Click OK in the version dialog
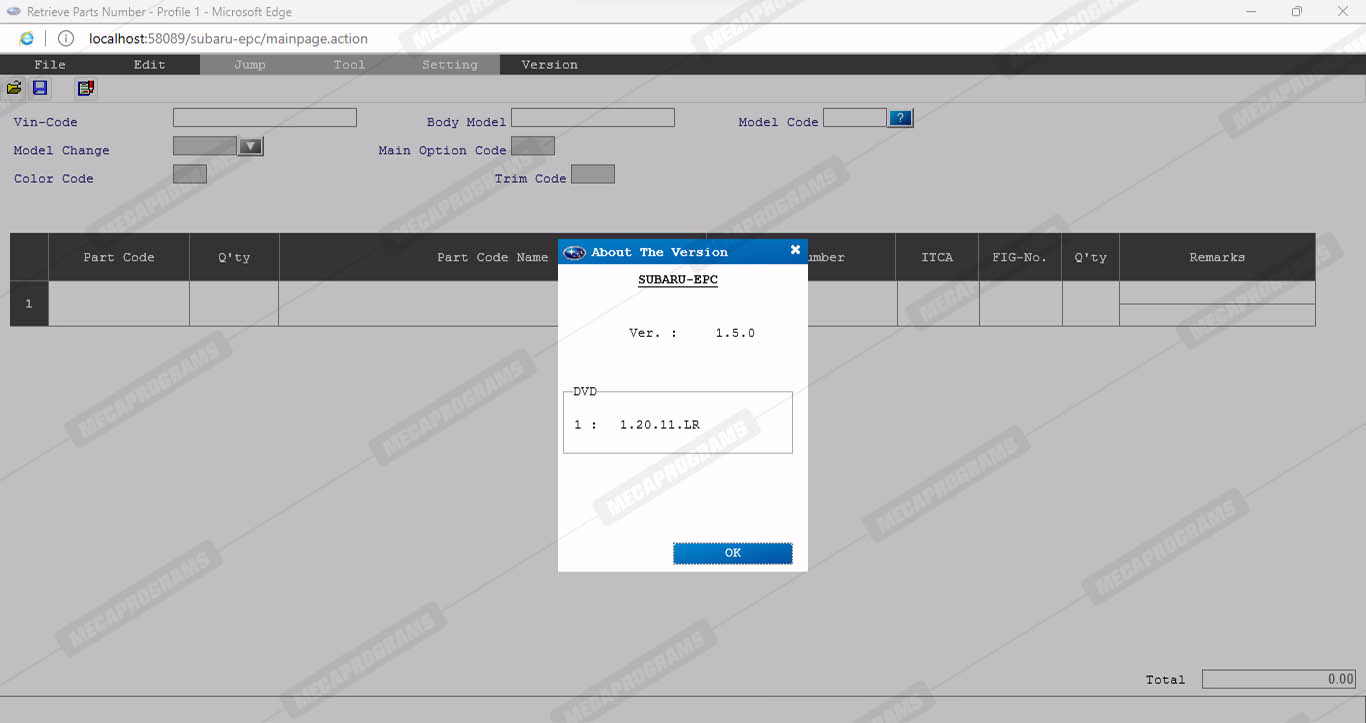Image resolution: width=1366 pixels, height=723 pixels. click(733, 553)
